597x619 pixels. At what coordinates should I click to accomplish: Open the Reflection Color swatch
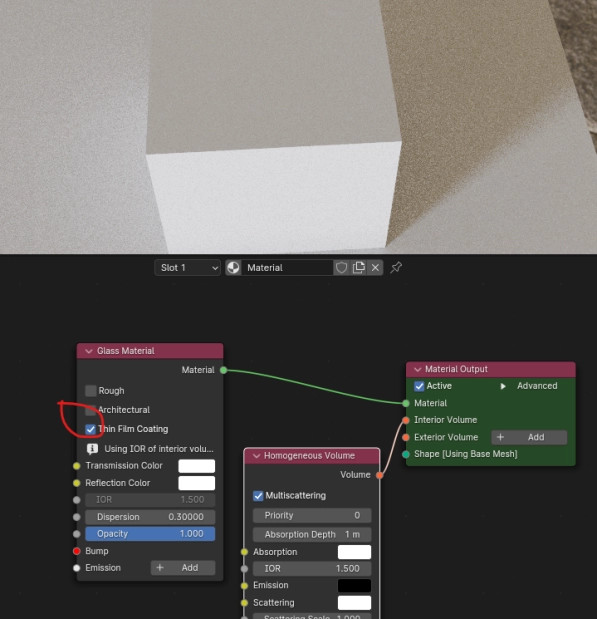coord(197,483)
